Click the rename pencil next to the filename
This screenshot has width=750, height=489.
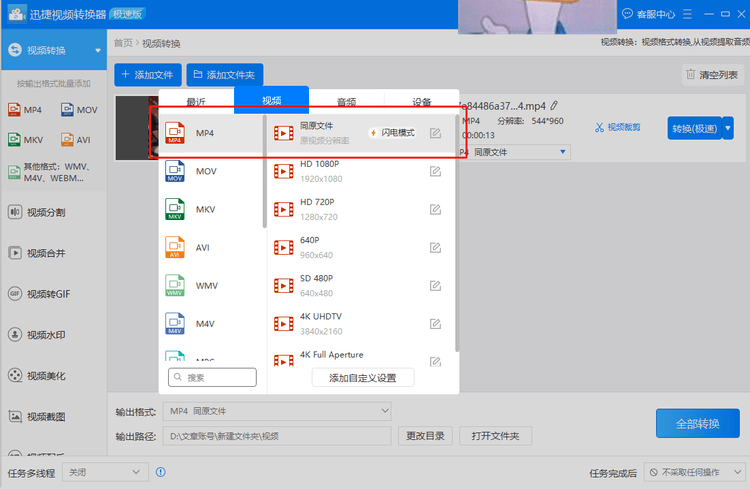coord(554,106)
